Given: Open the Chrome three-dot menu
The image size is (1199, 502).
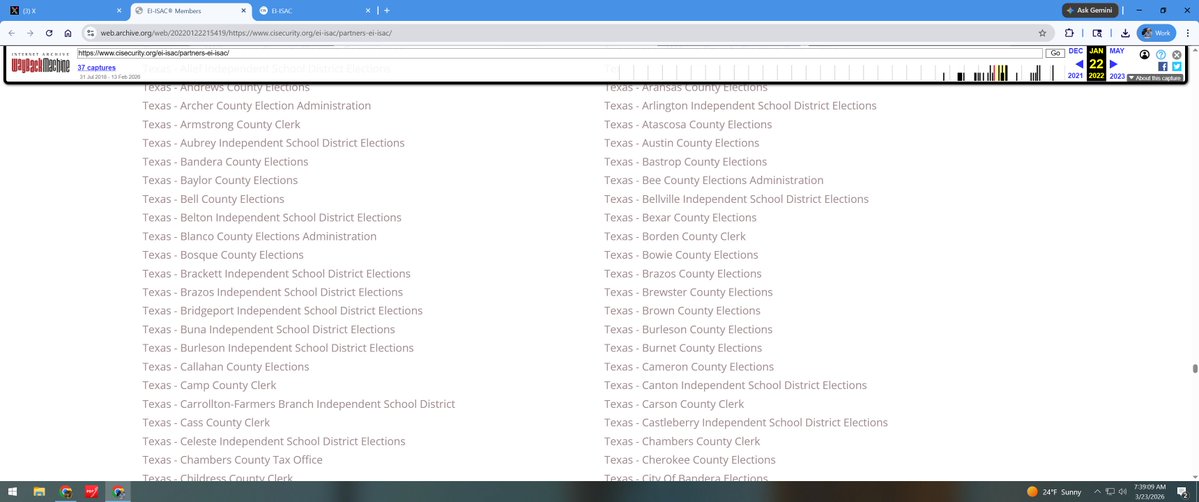Looking at the screenshot, I should coord(1186,32).
